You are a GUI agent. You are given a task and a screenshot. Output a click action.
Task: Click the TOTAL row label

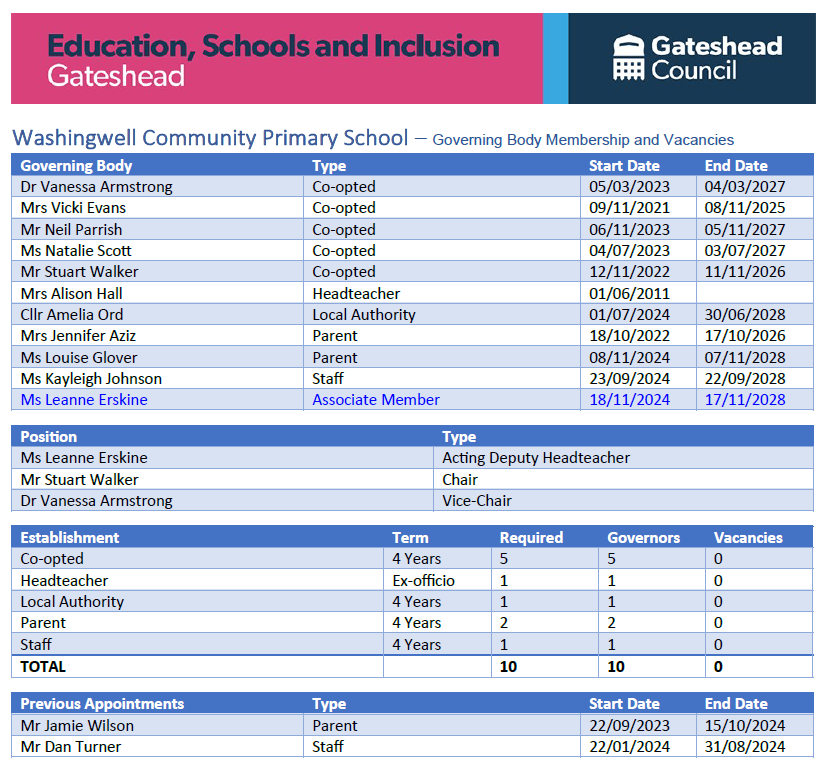(43, 667)
